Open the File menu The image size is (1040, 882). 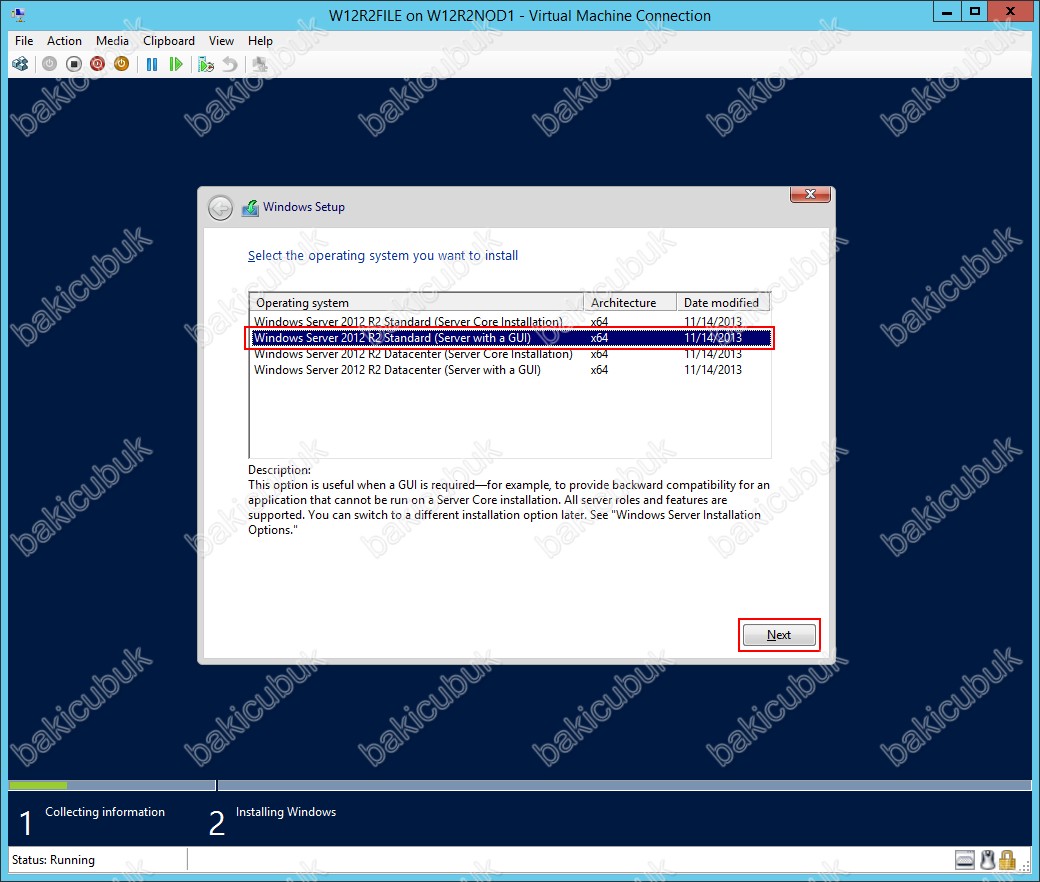point(24,41)
